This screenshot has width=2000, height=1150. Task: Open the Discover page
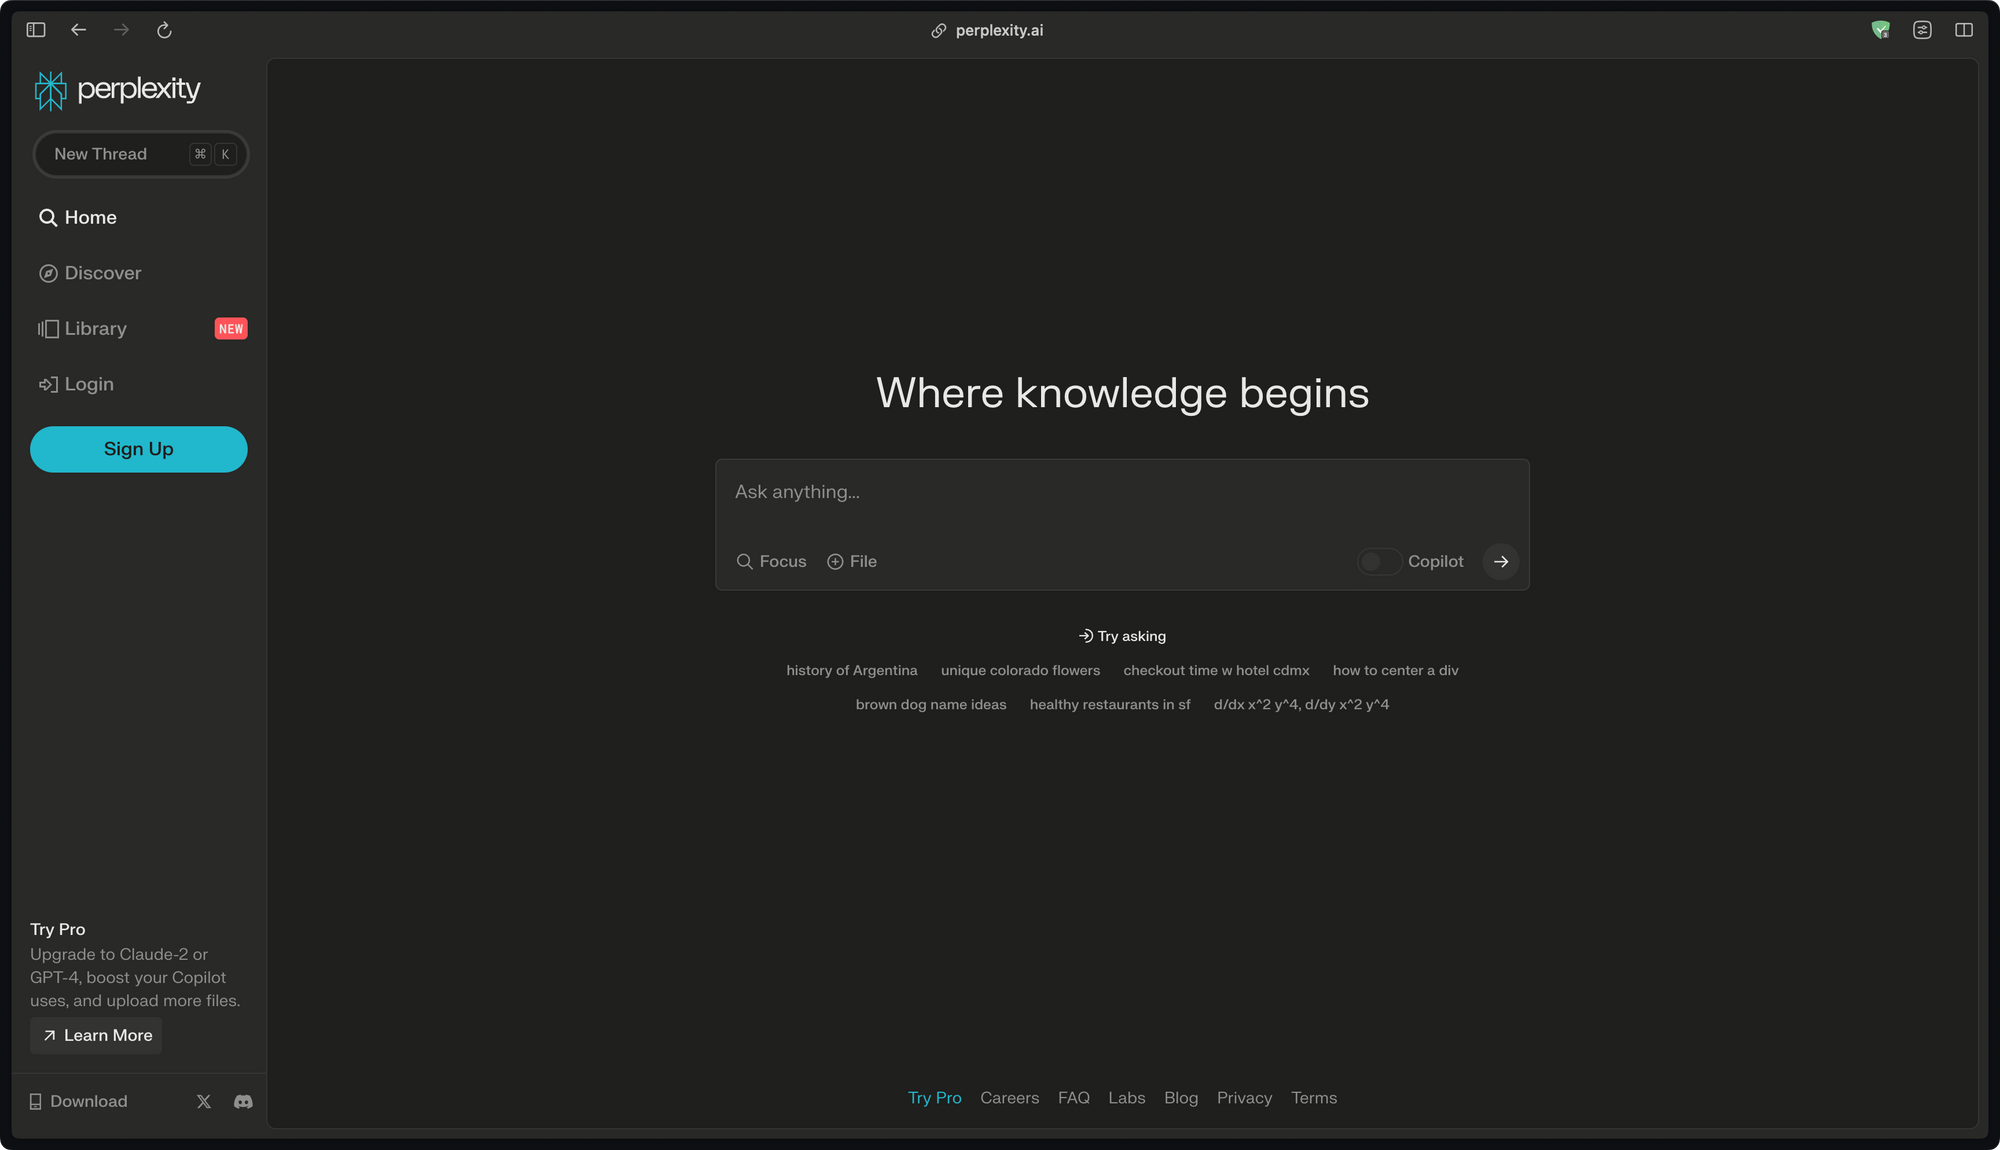point(90,273)
